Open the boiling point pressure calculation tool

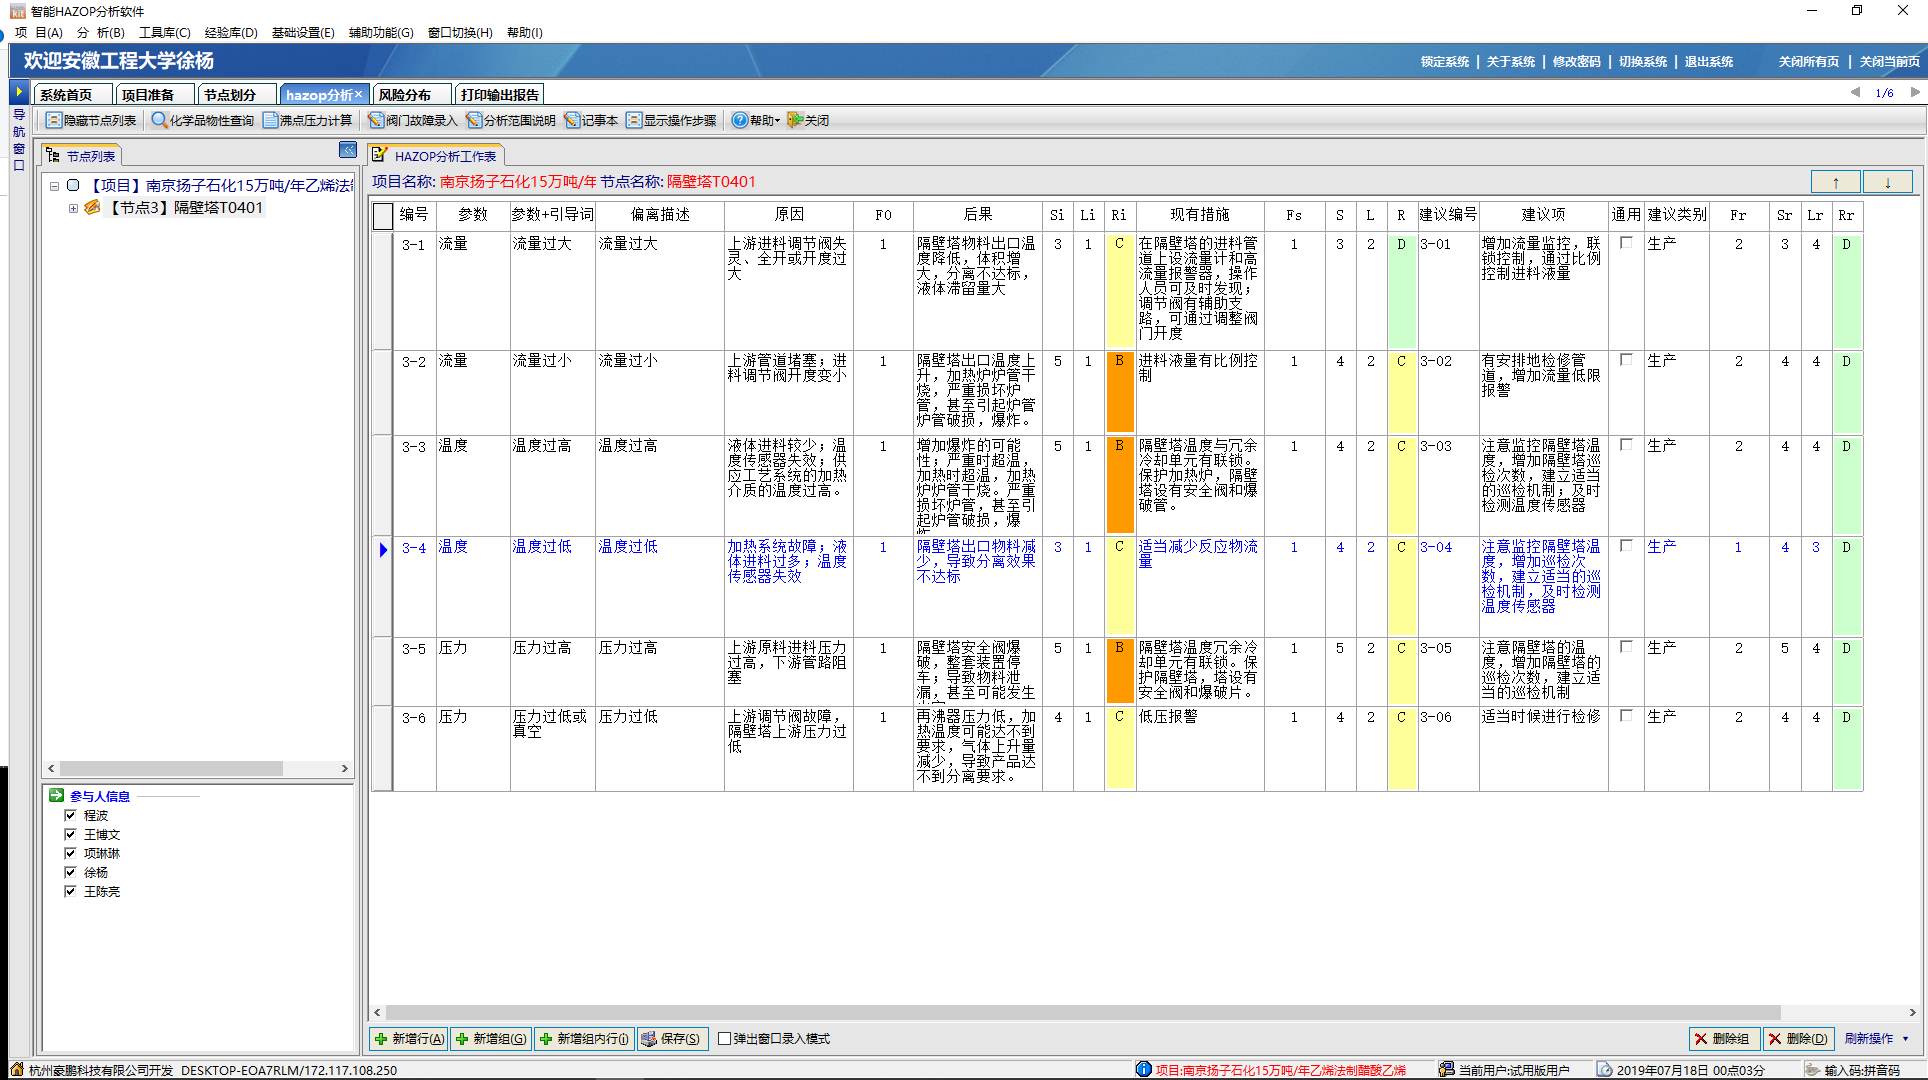308,120
